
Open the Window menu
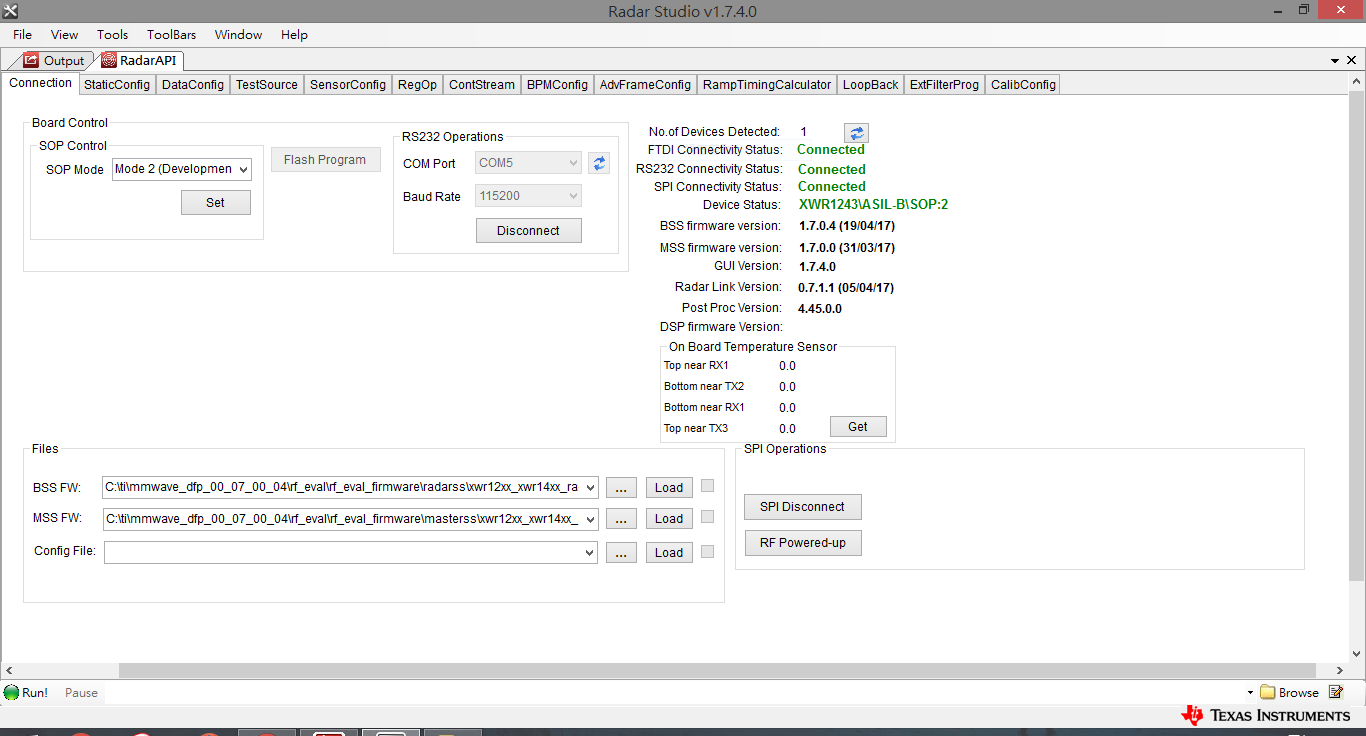[x=238, y=34]
